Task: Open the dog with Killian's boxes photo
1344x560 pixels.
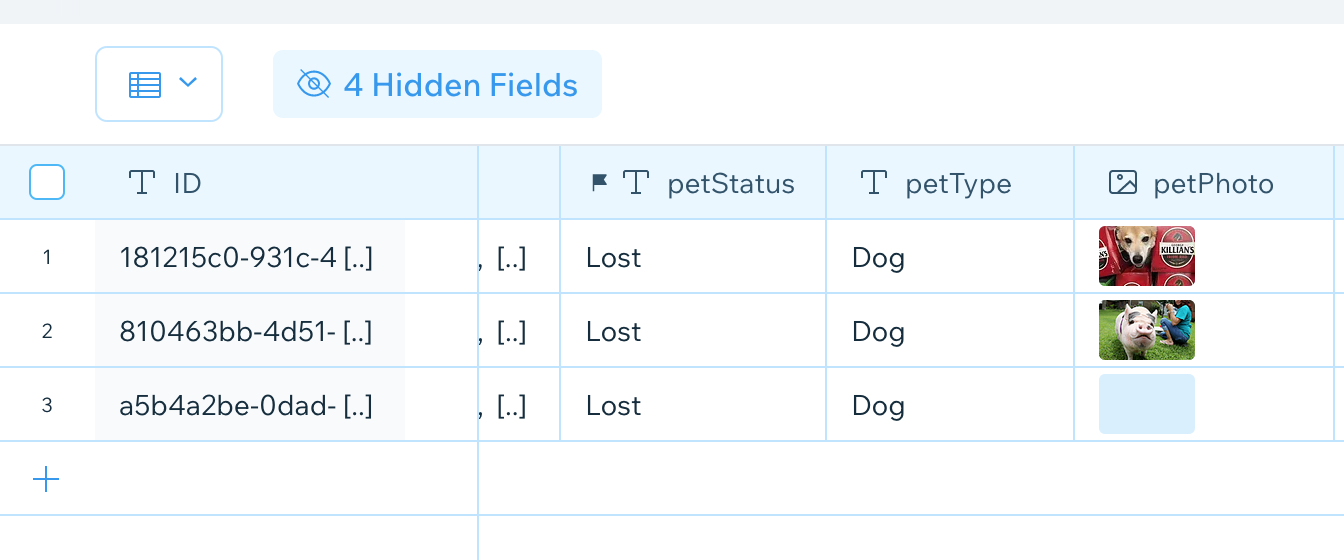Action: [x=1147, y=256]
